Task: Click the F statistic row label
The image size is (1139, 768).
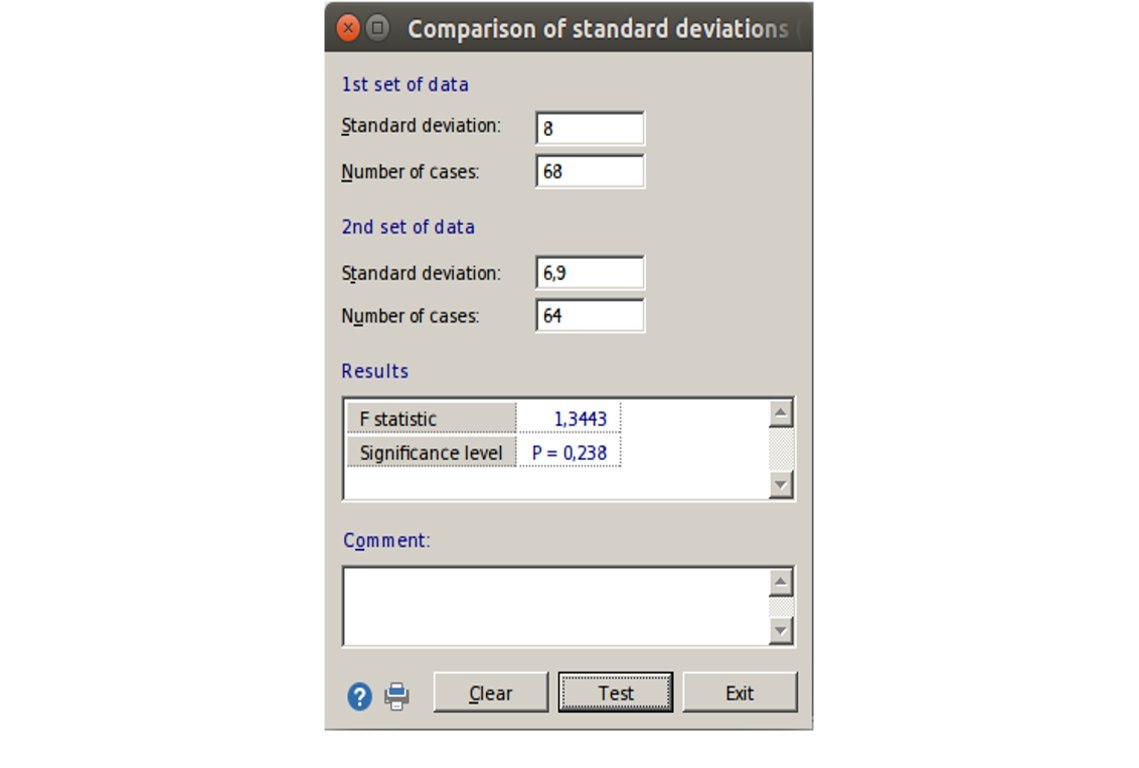Action: click(431, 419)
